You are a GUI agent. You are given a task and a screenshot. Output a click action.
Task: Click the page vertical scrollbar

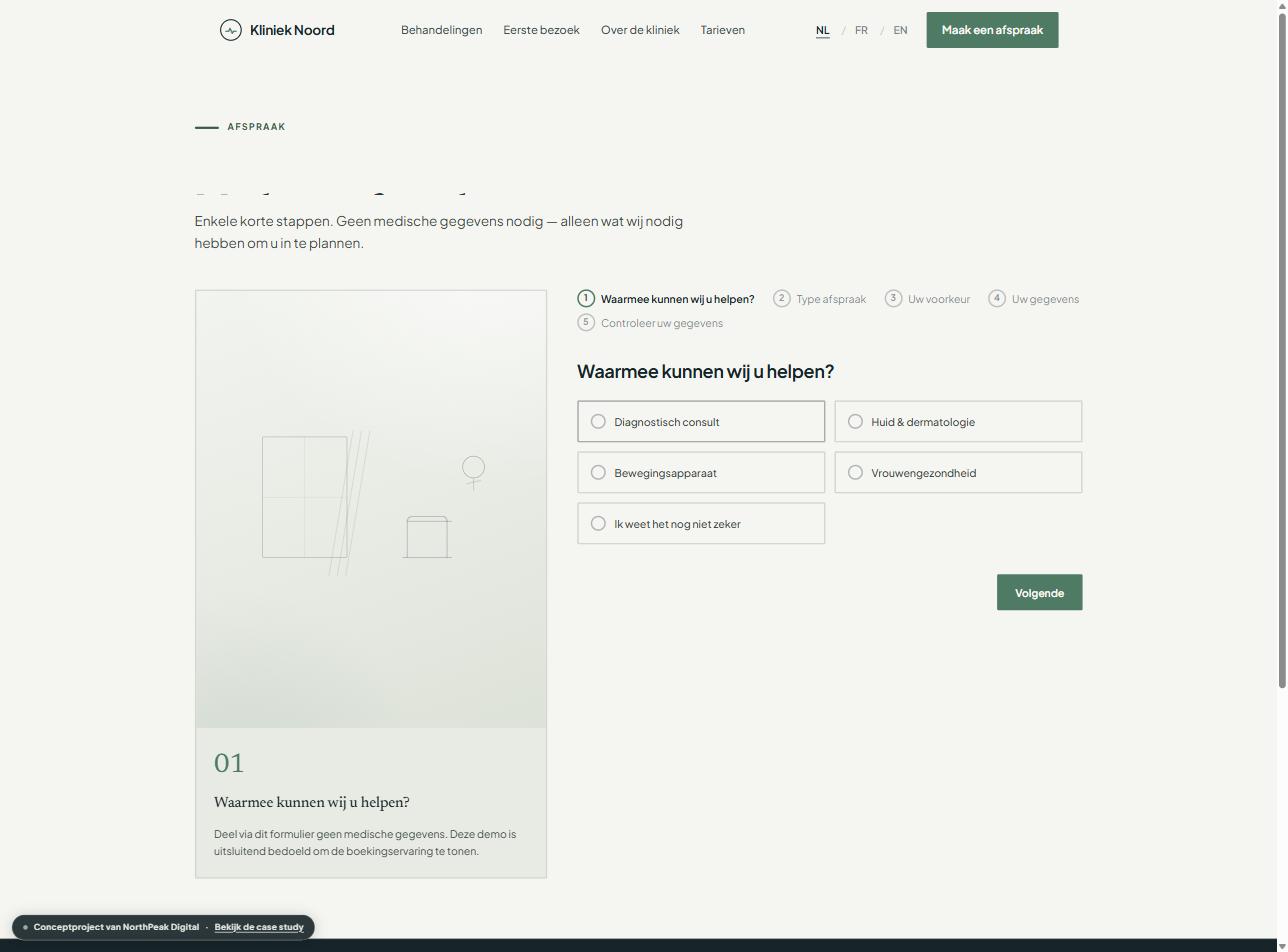click(x=1281, y=350)
